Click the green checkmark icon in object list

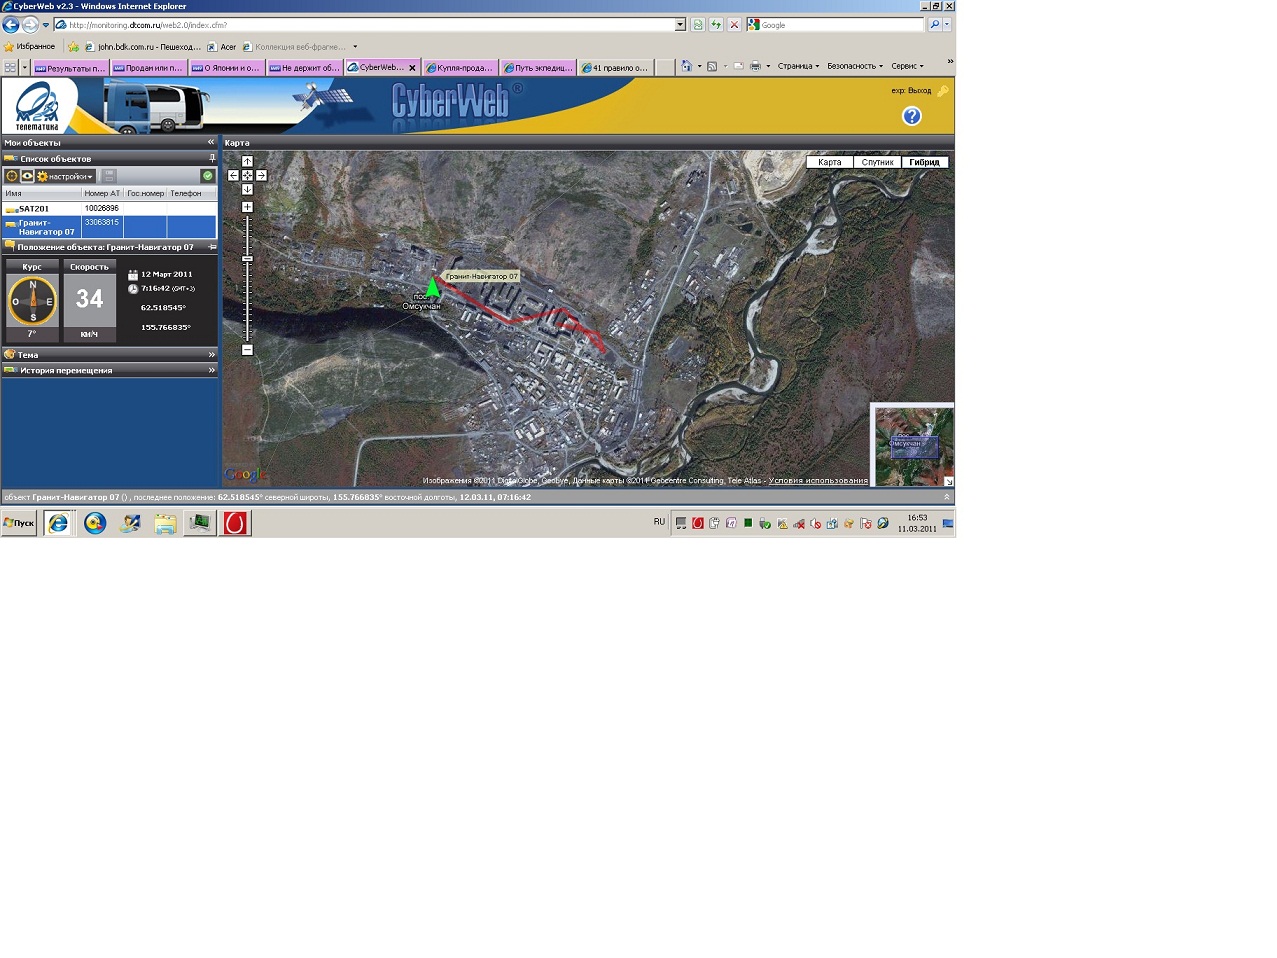coord(207,176)
